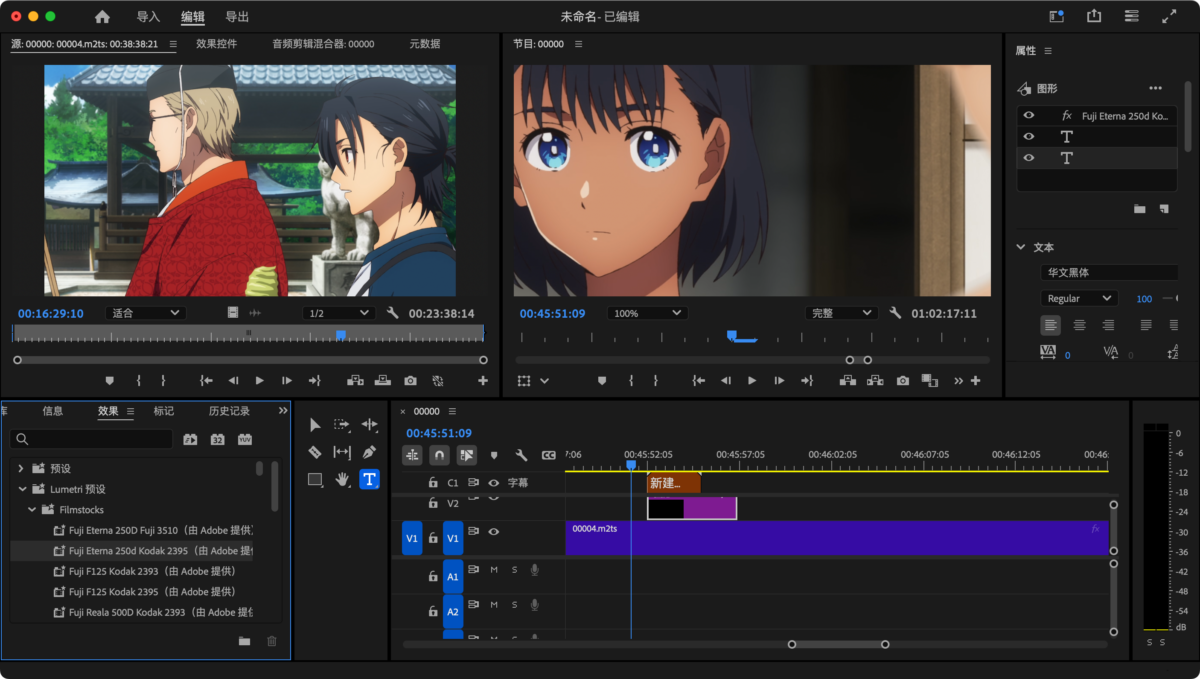Viewport: 1200px width, 679px height.
Task: Toggle timeline snapping magnet
Action: [x=439, y=455]
